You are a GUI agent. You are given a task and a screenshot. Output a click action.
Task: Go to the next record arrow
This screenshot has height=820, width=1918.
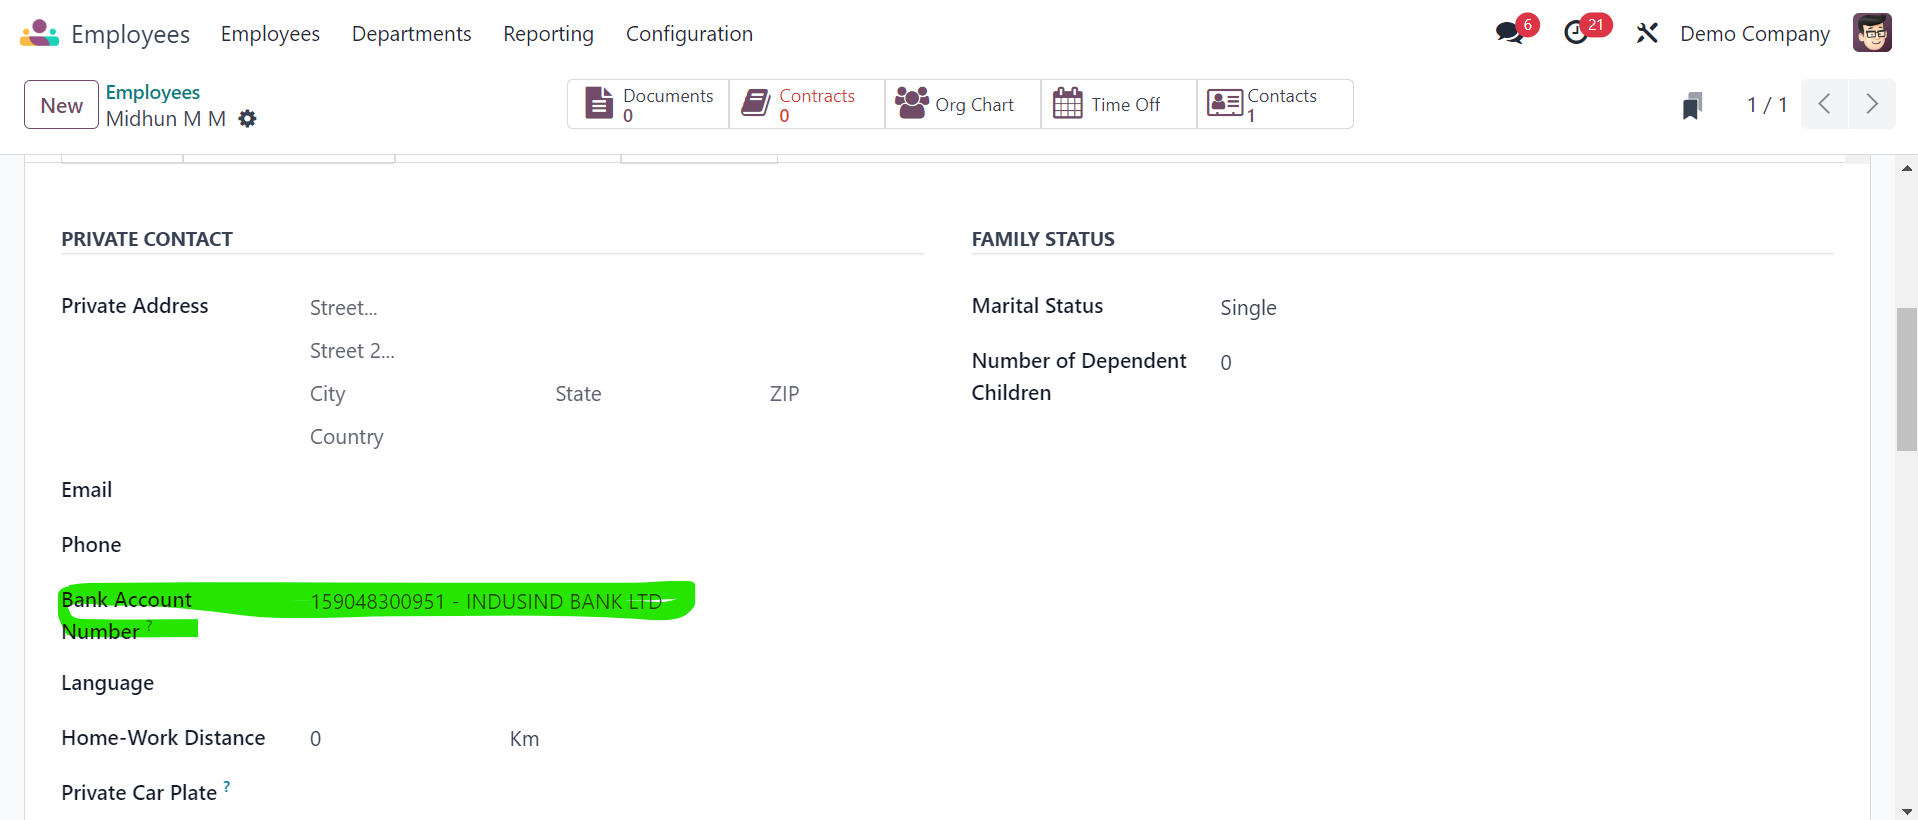tap(1872, 104)
